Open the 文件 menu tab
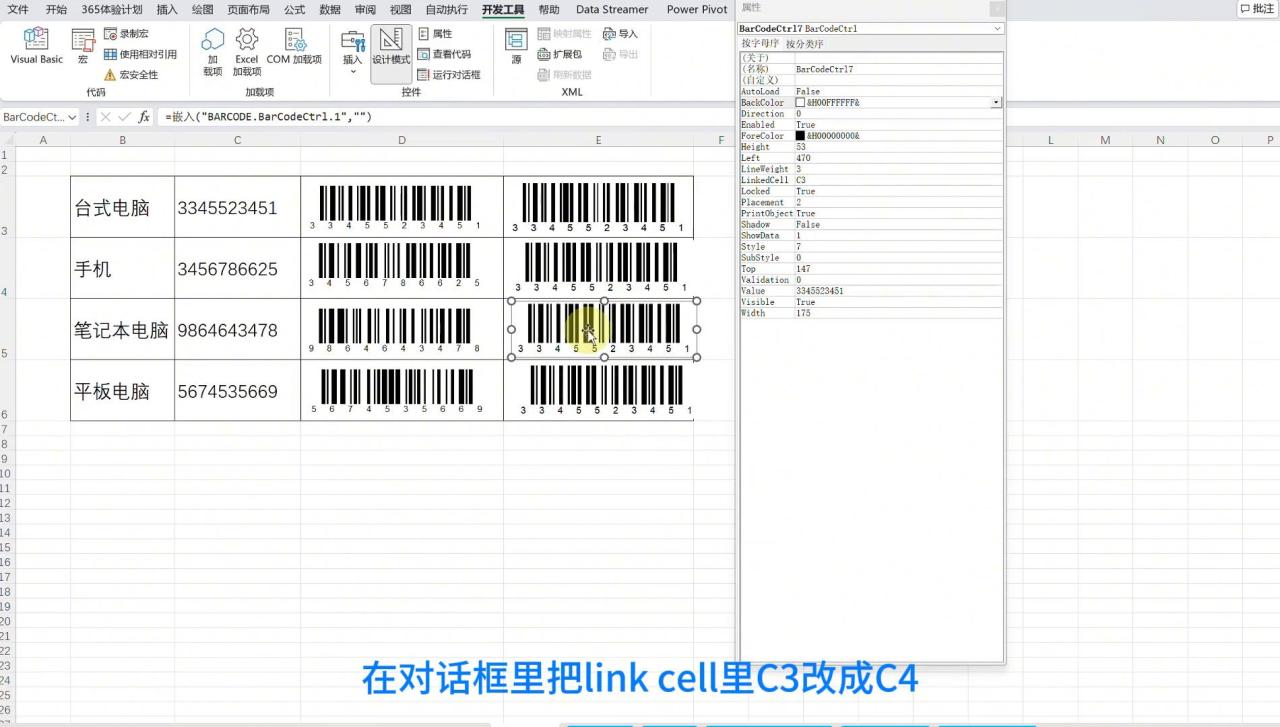1280x727 pixels. coord(18,9)
